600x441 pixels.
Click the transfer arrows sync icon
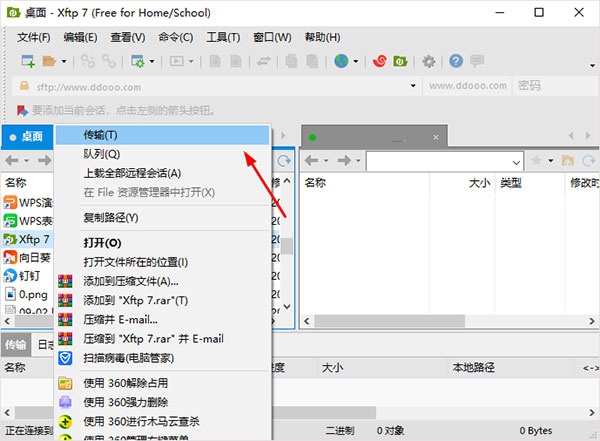tap(264, 61)
